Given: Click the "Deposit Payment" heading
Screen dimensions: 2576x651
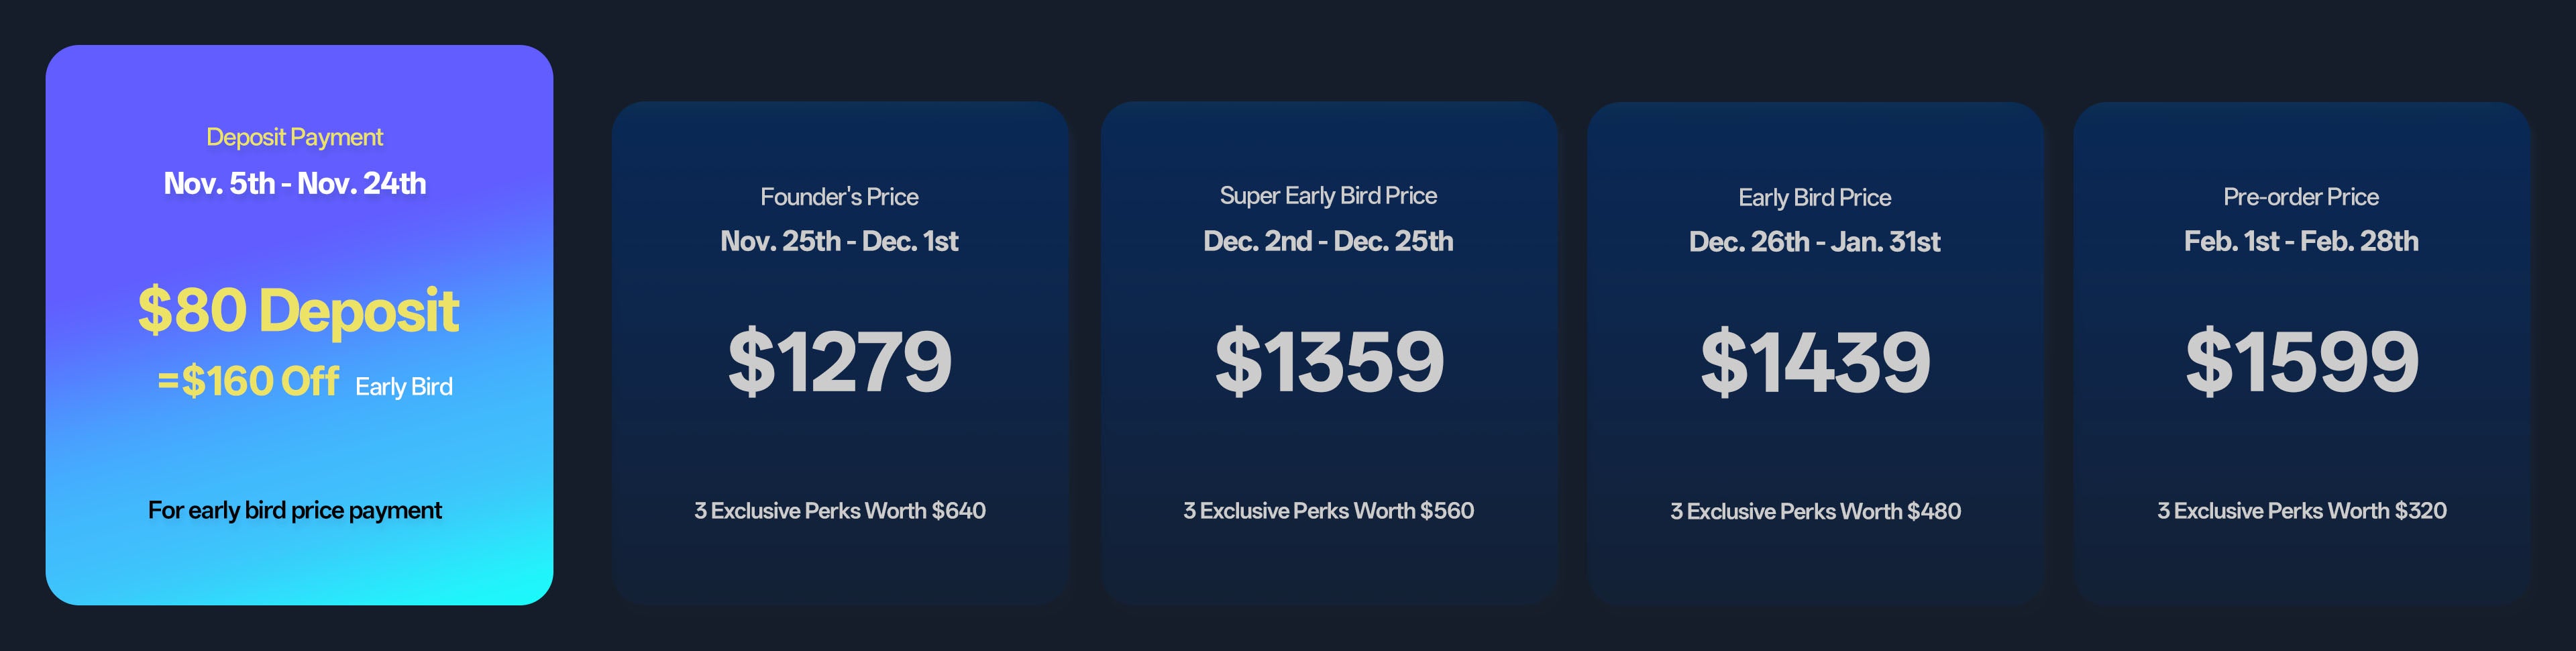Looking at the screenshot, I should 294,137.
